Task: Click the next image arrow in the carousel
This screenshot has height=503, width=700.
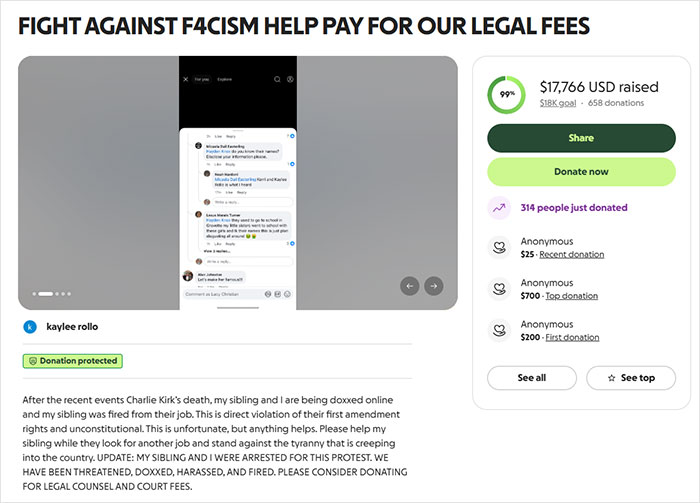Action: pyautogui.click(x=433, y=286)
